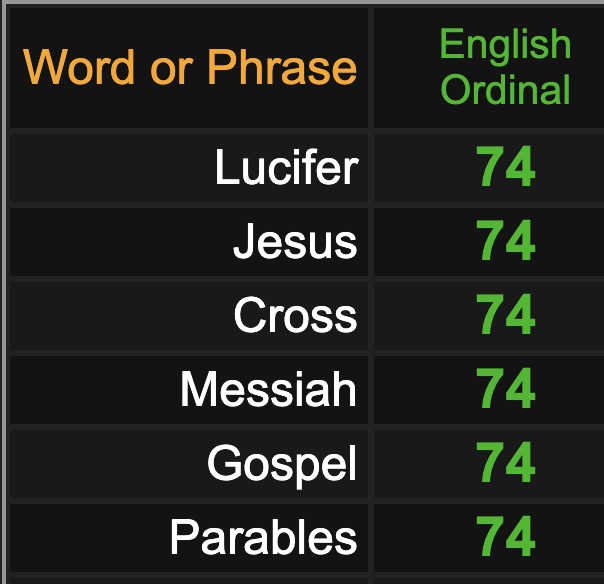Click the word English in the header
The image size is (604, 584).
point(505,45)
